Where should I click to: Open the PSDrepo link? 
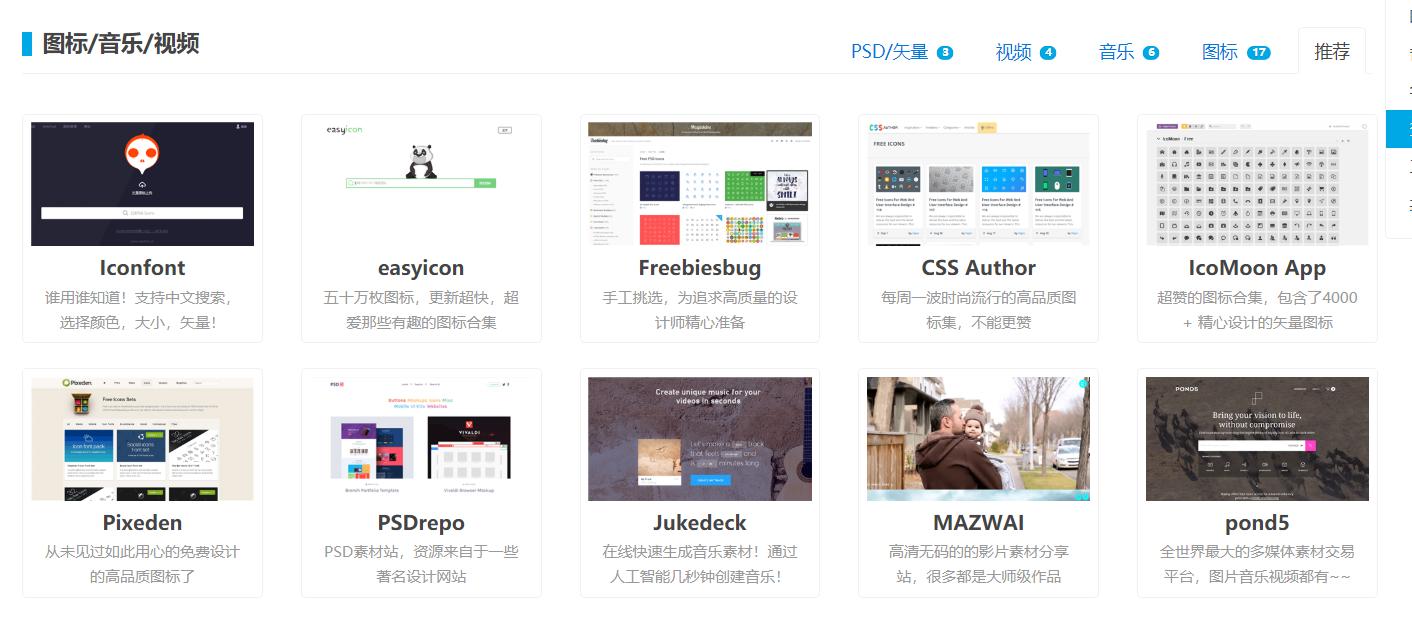pos(420,522)
